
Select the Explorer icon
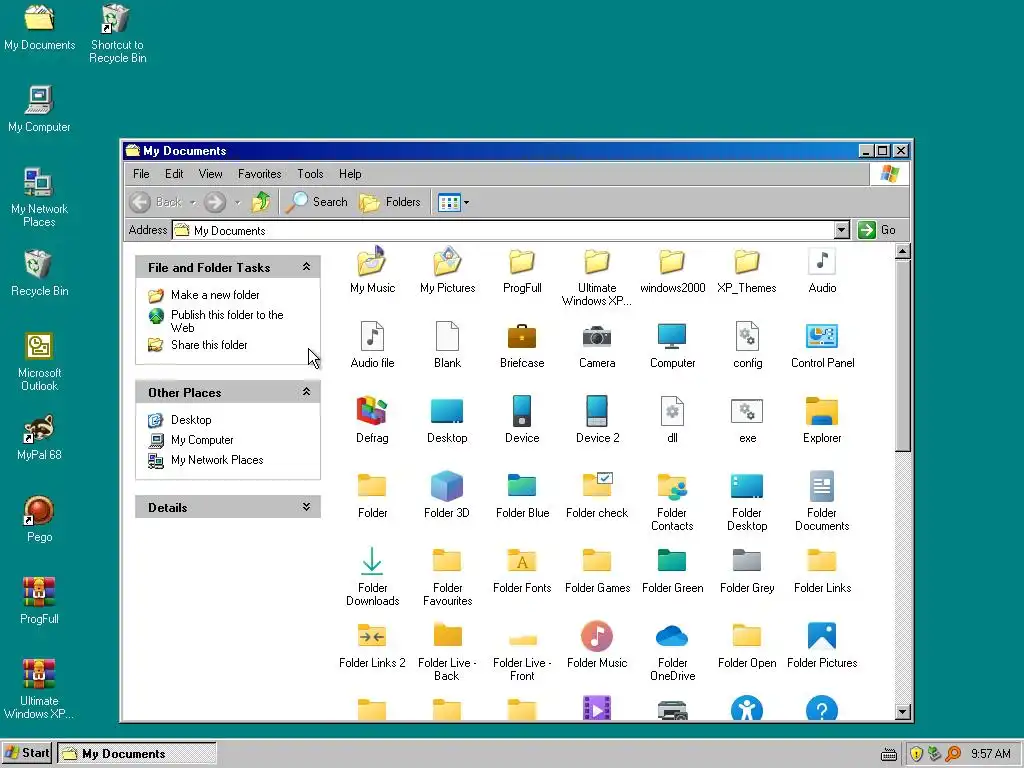(x=822, y=411)
